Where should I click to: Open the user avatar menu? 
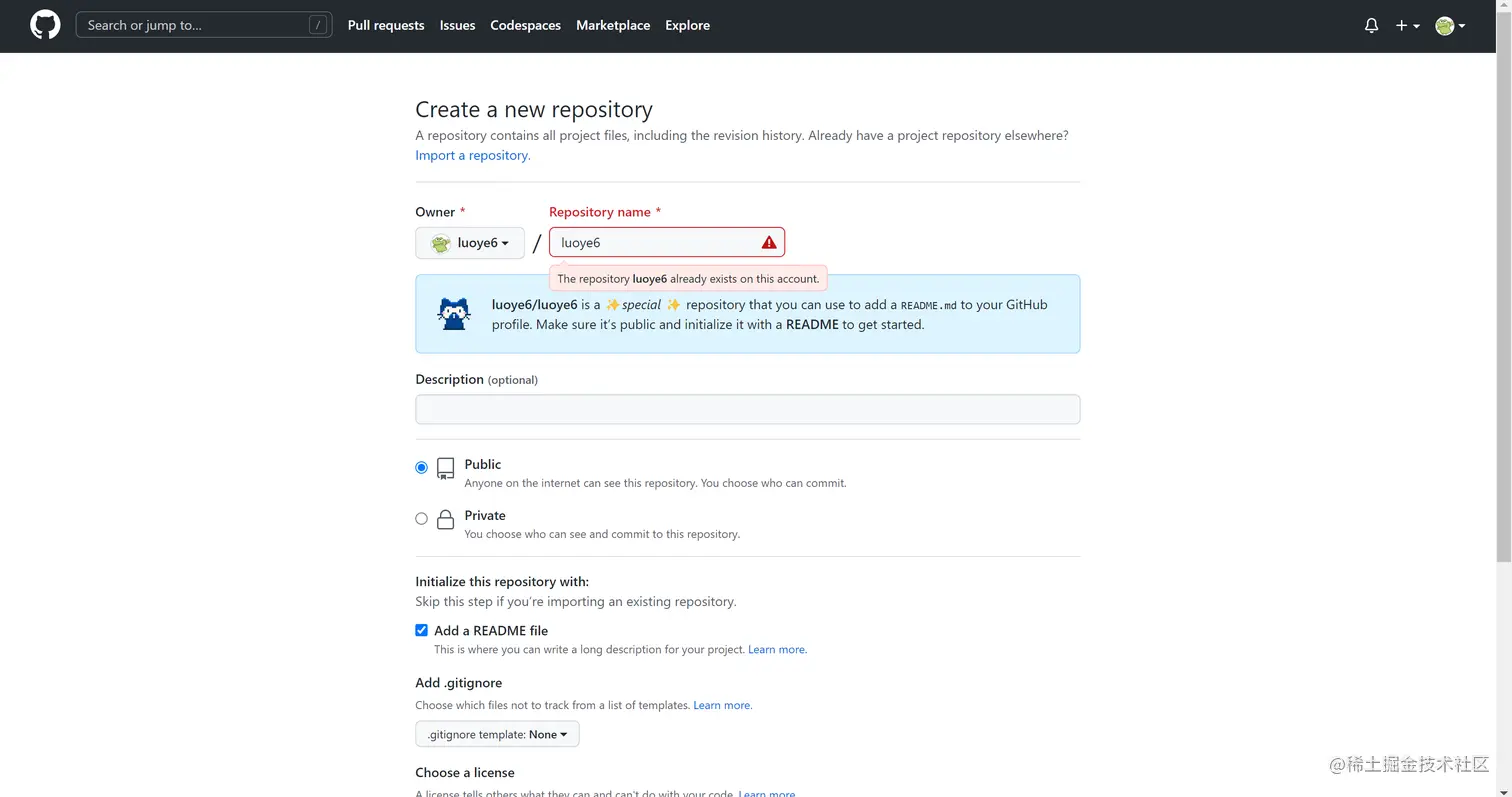(1450, 26)
